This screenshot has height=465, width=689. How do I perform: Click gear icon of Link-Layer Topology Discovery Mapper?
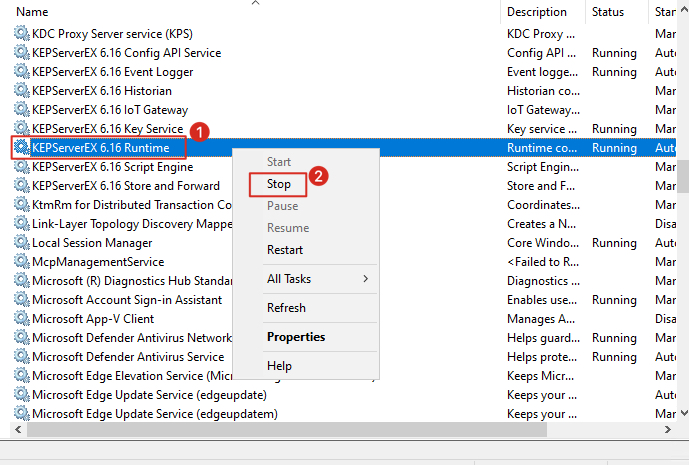coord(22,223)
